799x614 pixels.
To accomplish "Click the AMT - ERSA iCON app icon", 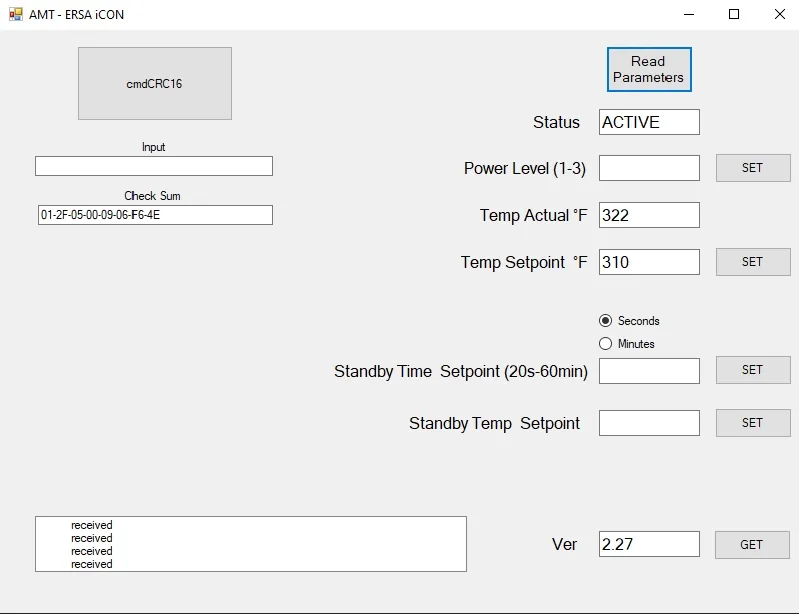I will point(16,14).
